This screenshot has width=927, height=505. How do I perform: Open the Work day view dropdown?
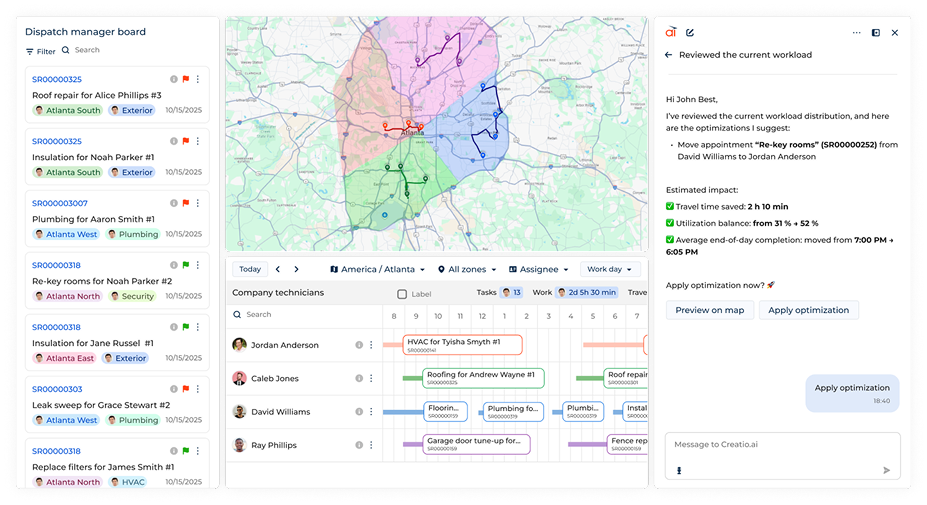point(610,269)
